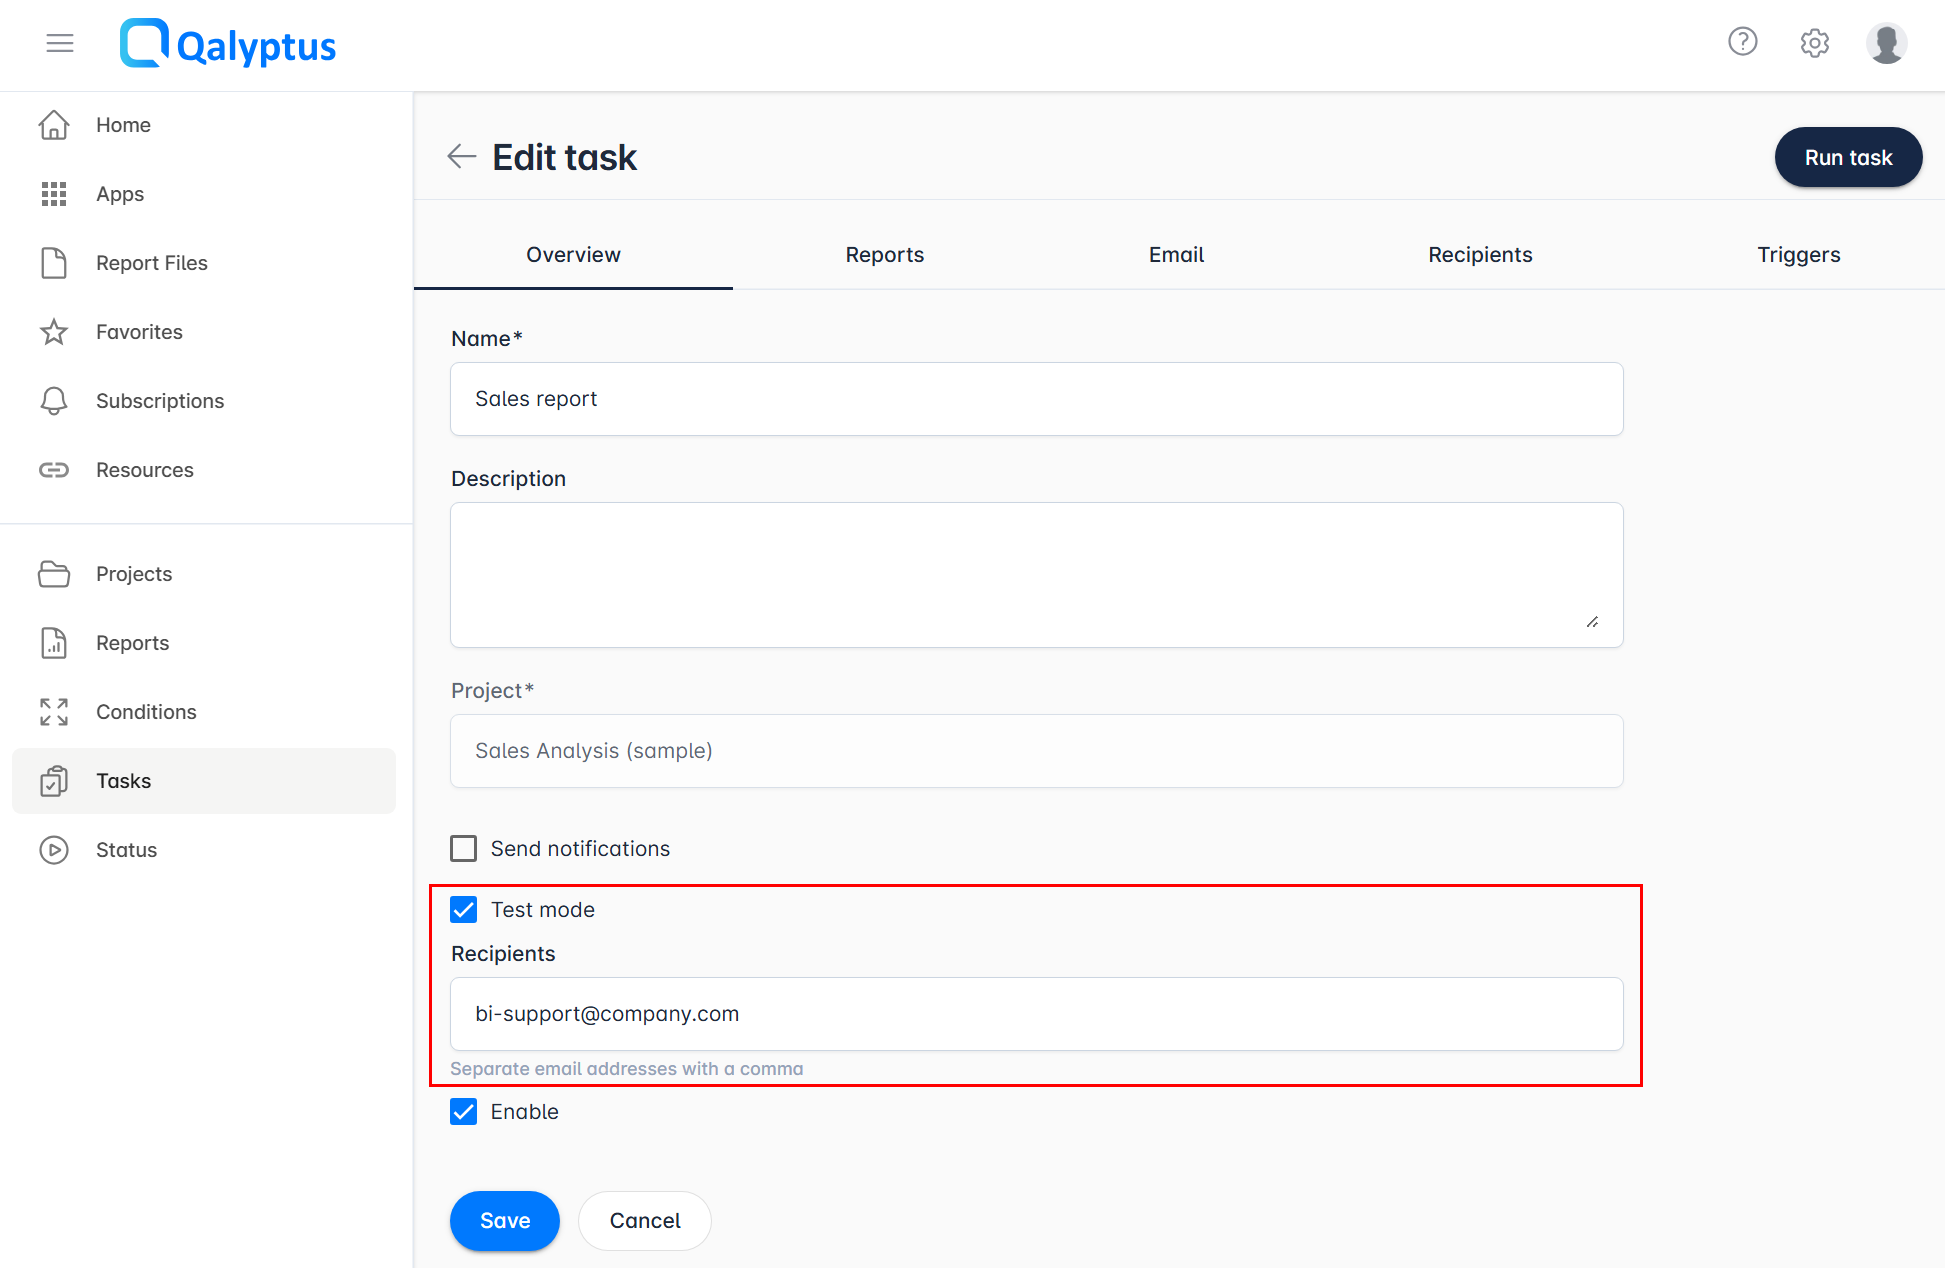This screenshot has width=1945, height=1268.
Task: Open the Conditions sidebar icon
Action: click(x=54, y=711)
